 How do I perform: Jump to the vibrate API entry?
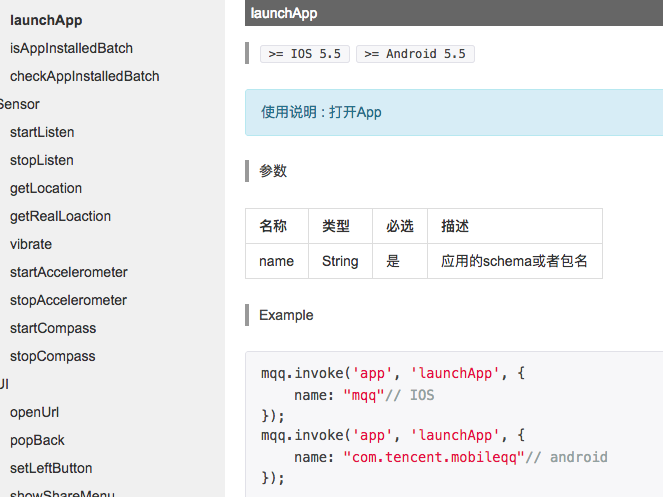(x=31, y=244)
